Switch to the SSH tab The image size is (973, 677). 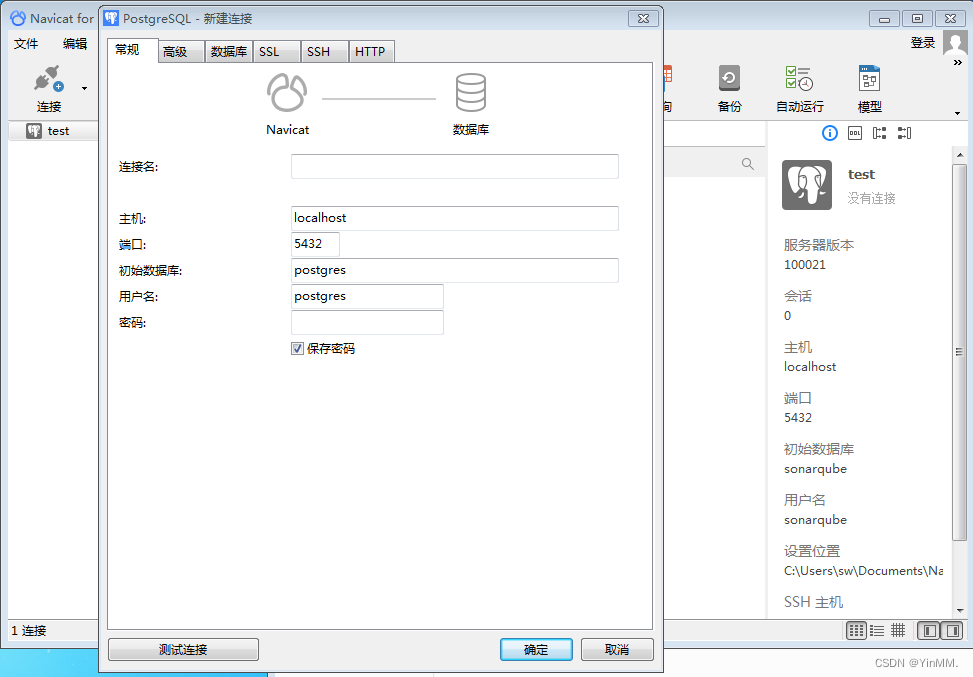tap(325, 52)
